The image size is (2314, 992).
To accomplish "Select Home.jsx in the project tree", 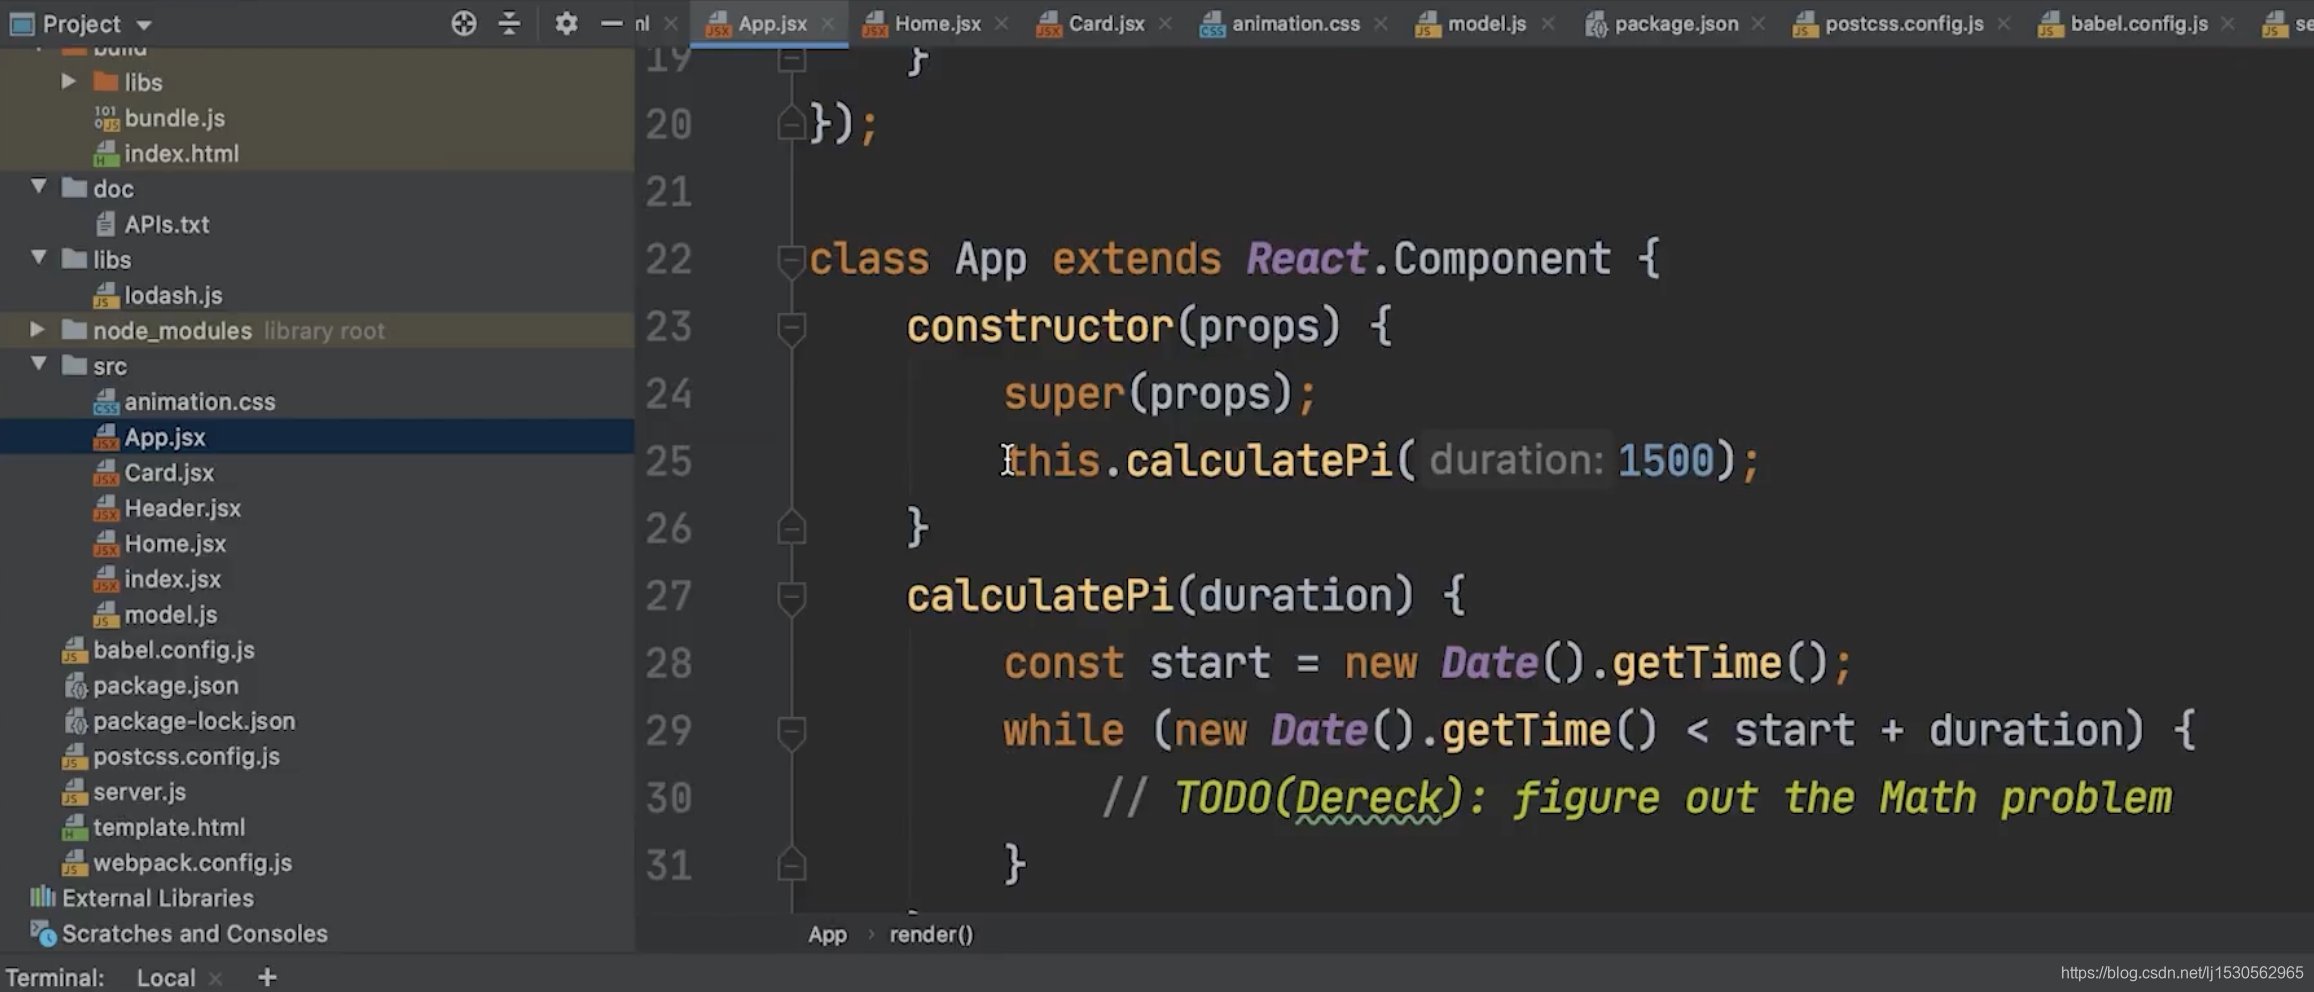I will tap(175, 543).
